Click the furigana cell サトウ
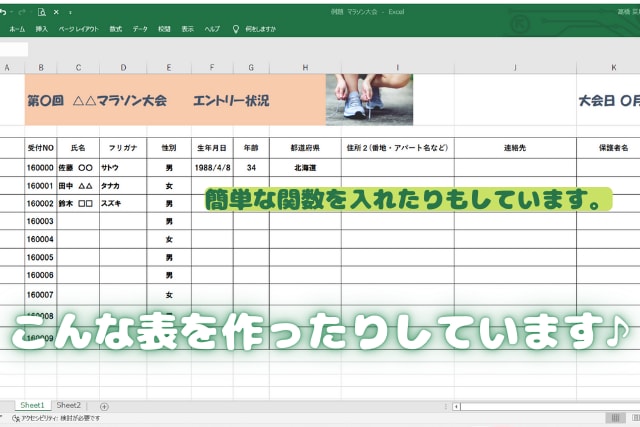This screenshot has width=640, height=427. 123,167
